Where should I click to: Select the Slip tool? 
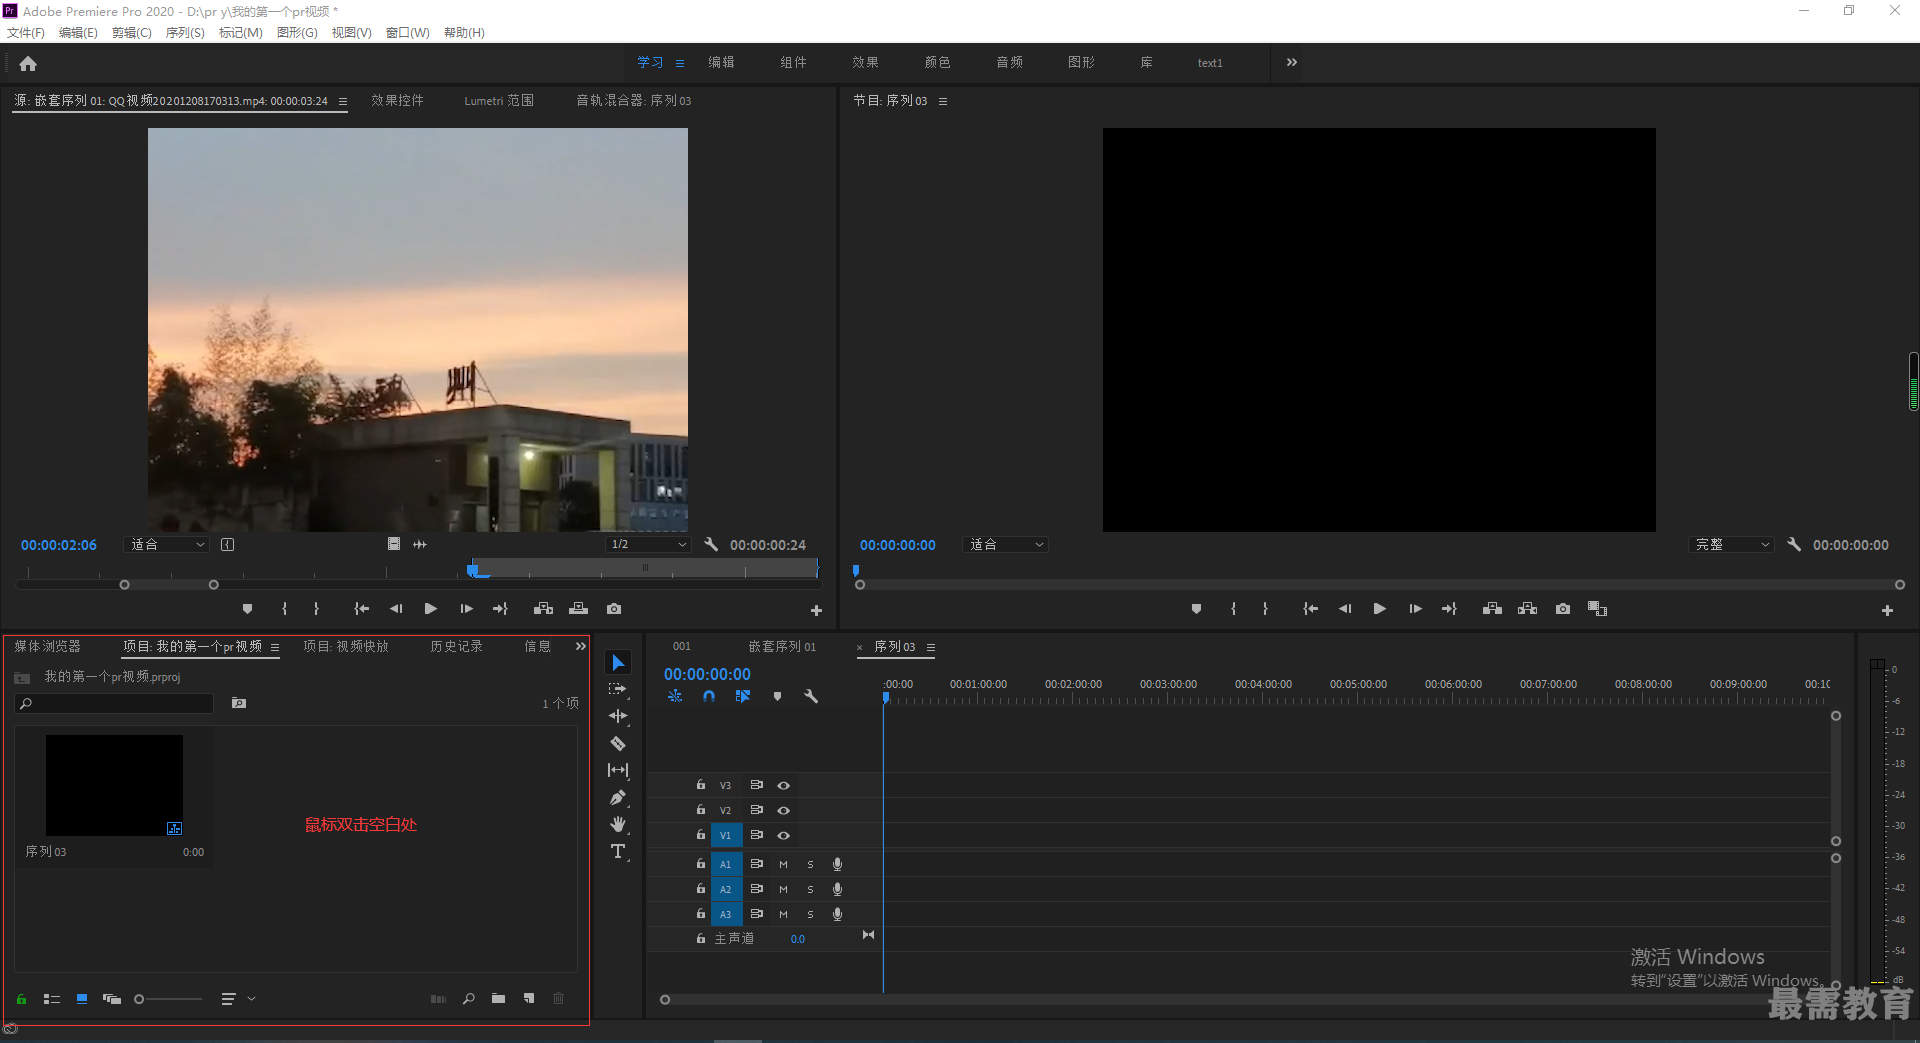tap(618, 770)
